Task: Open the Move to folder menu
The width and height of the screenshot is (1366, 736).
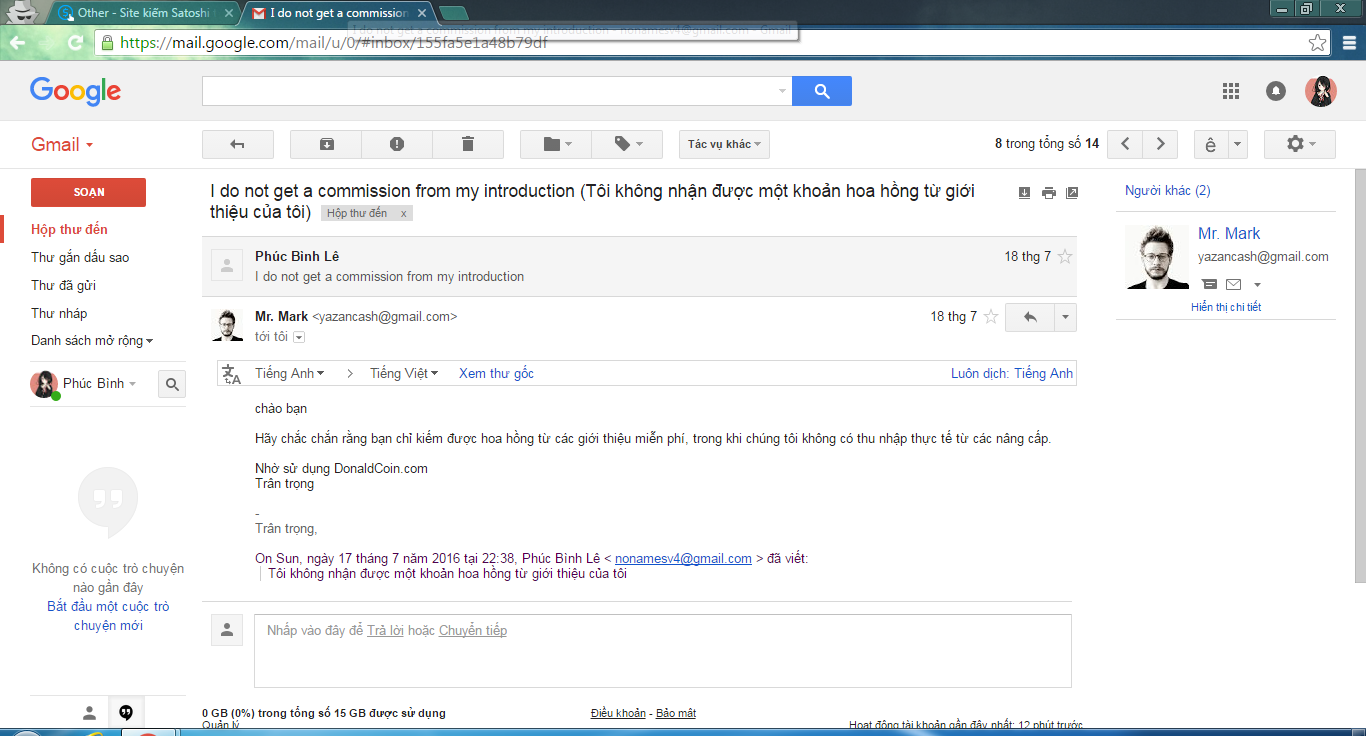Action: click(556, 144)
